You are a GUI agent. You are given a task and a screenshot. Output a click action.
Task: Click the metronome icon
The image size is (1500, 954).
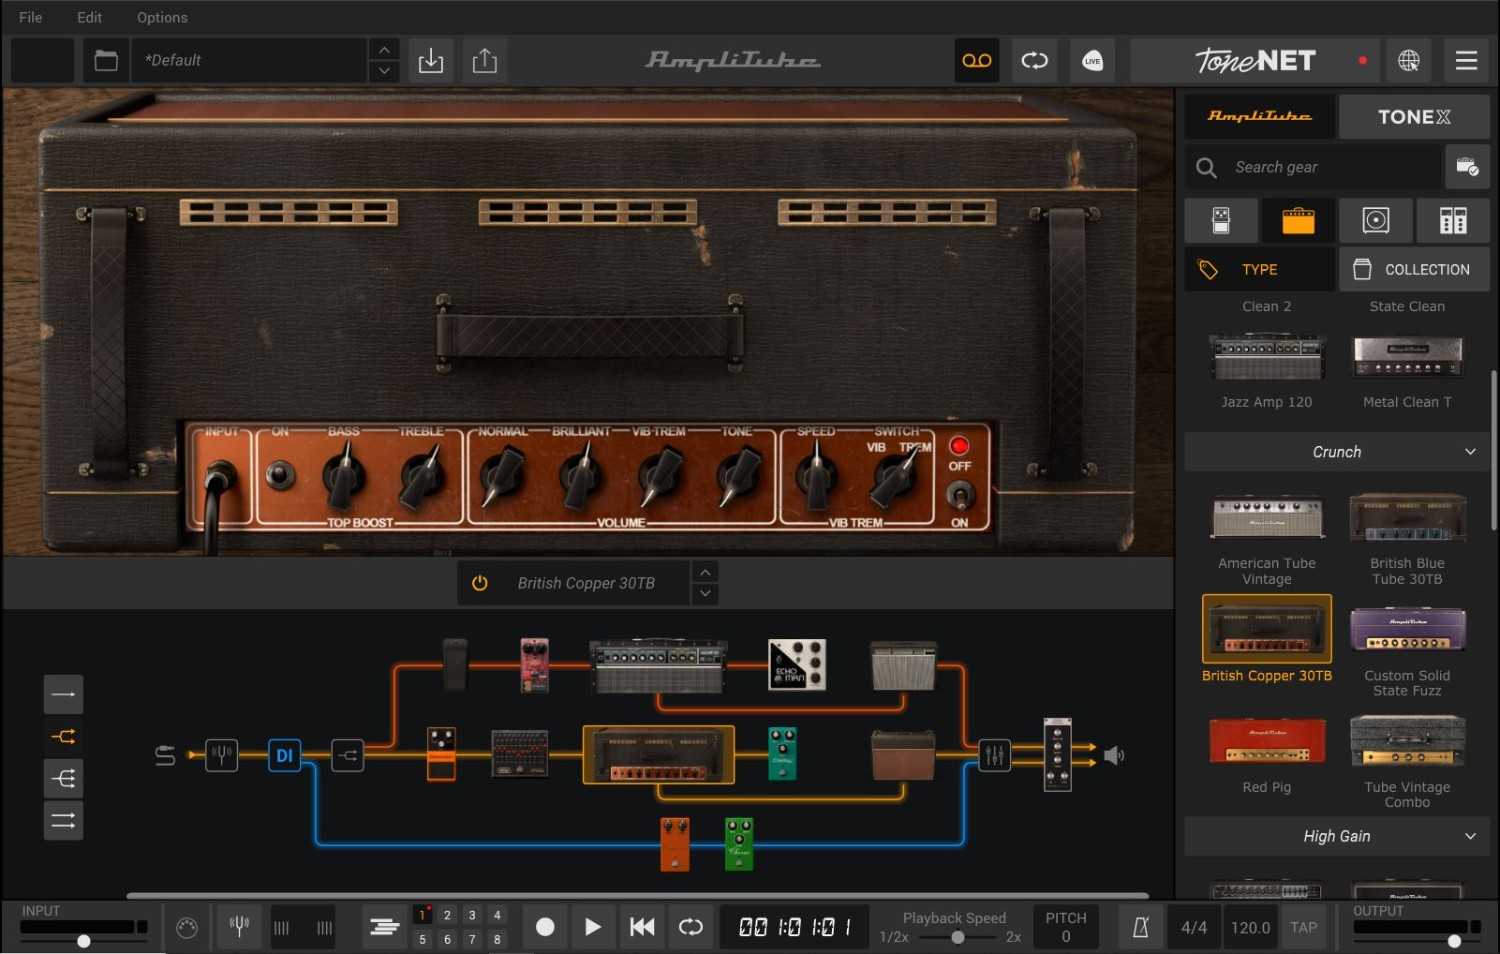[1140, 927]
